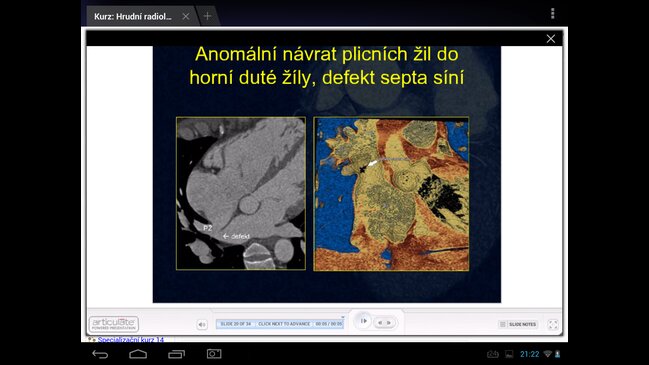Advance to the next slide

tap(389, 323)
